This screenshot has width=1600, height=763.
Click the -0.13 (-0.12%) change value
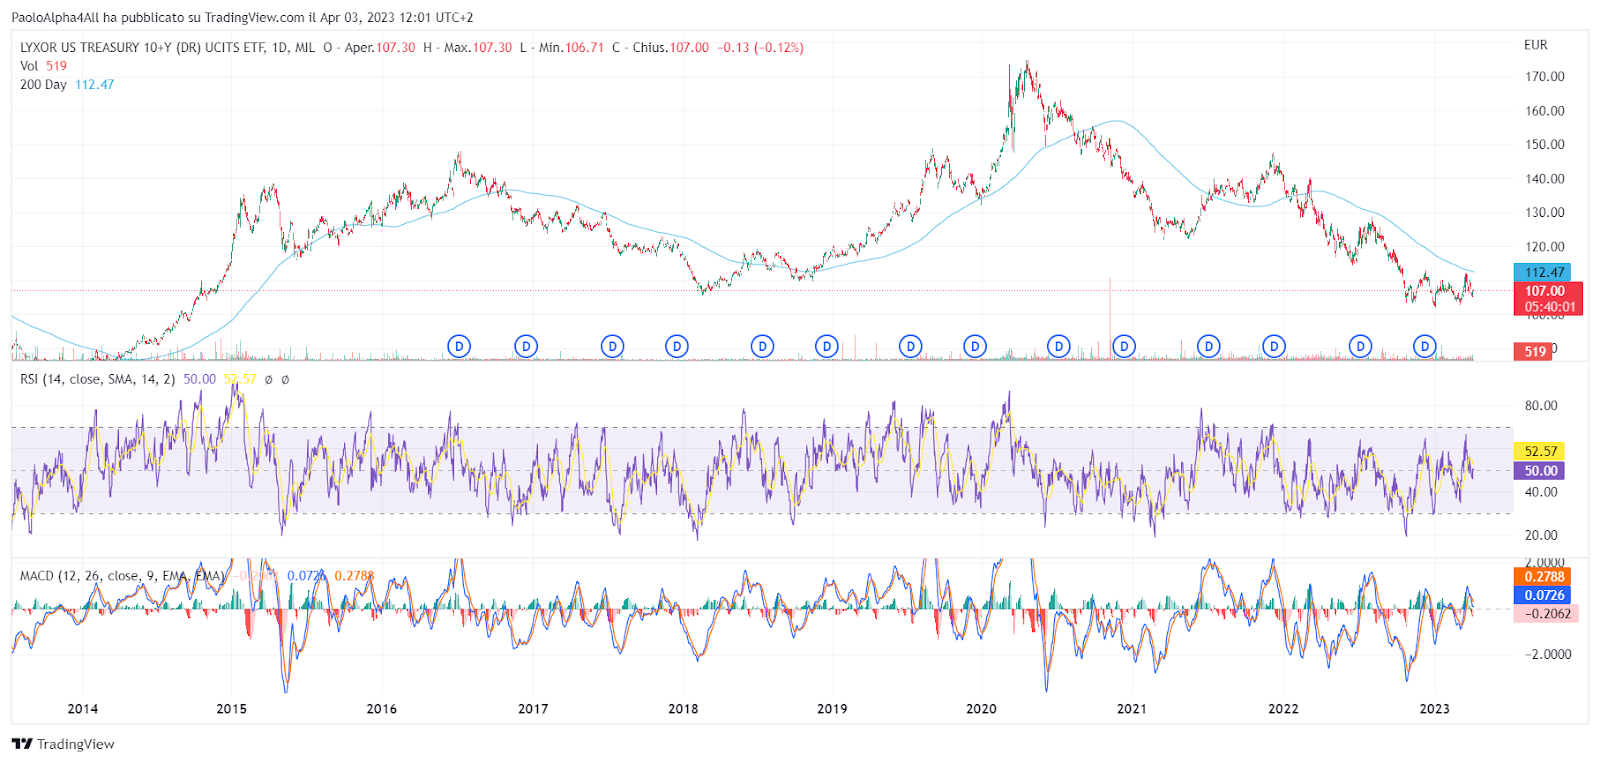pos(760,48)
